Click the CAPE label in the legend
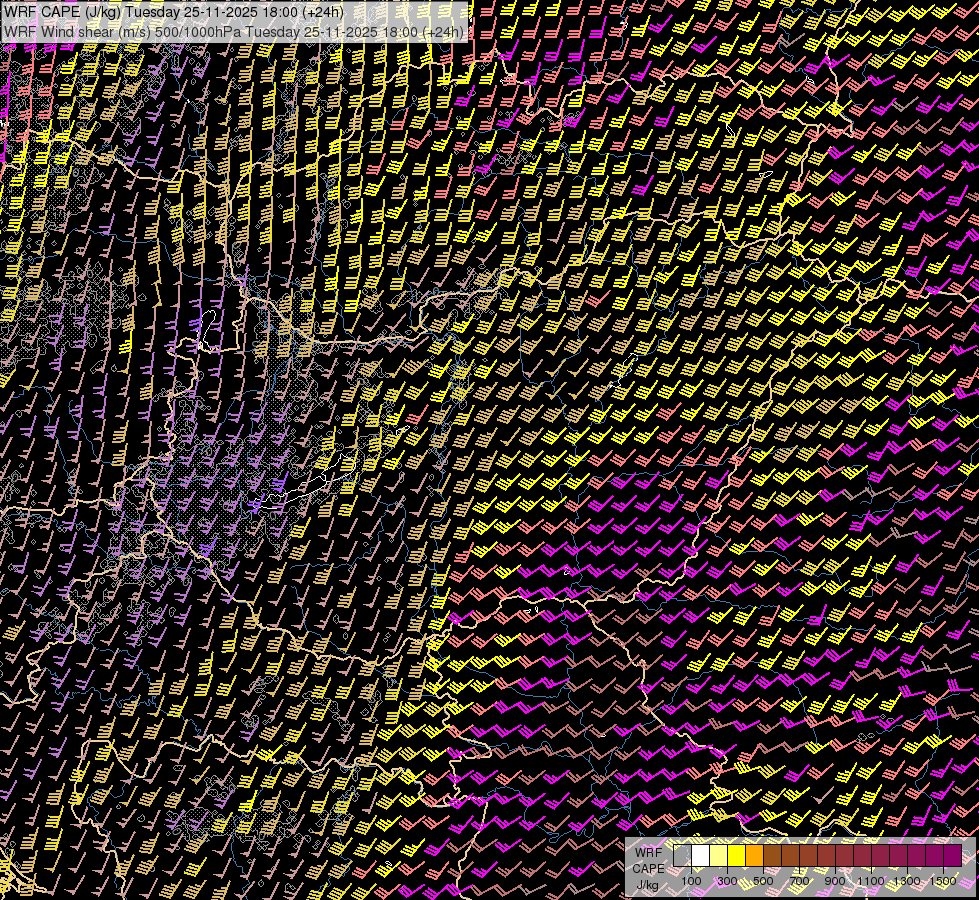The image size is (979, 900). 648,869
